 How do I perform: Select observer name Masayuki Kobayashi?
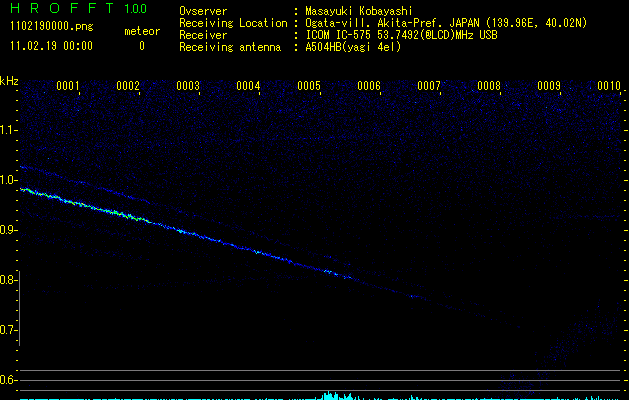359,11
